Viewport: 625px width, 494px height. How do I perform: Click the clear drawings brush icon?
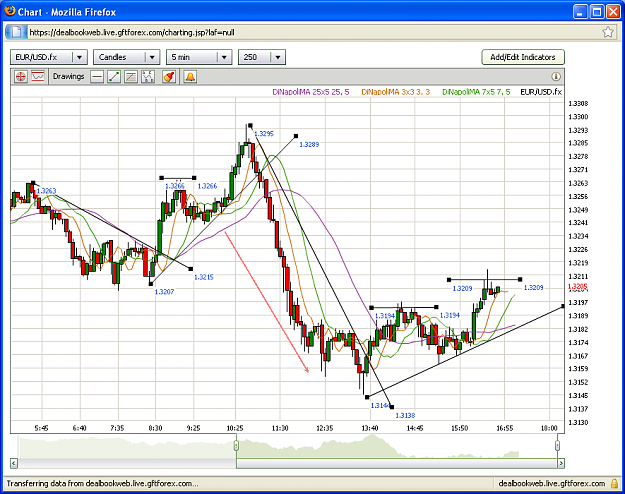pyautogui.click(x=169, y=77)
